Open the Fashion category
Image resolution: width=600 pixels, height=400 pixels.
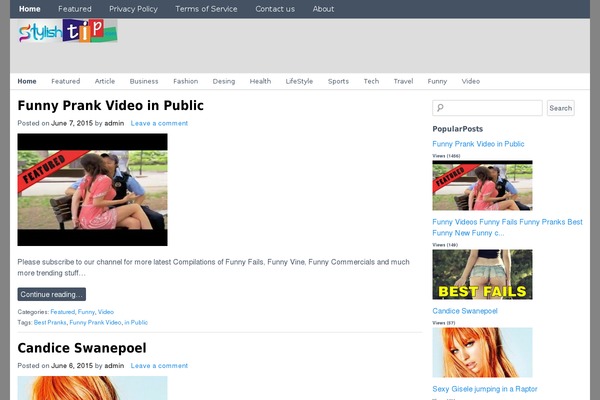(186, 81)
